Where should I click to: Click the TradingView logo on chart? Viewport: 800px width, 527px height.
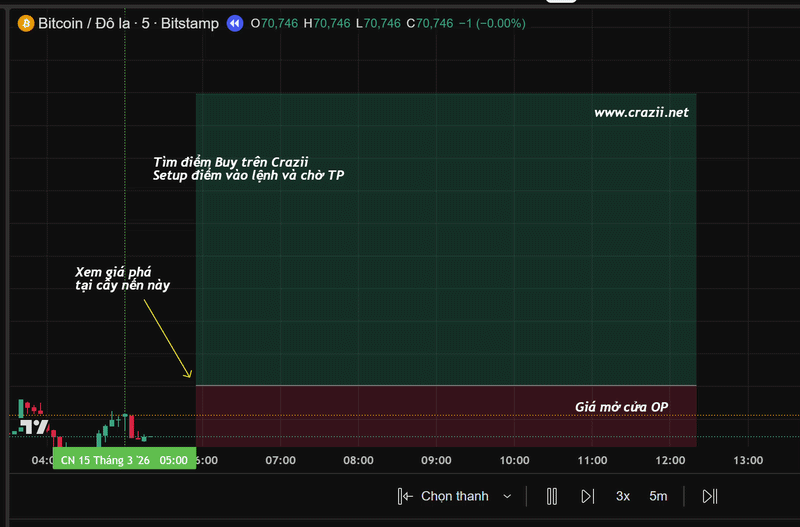tap(35, 427)
